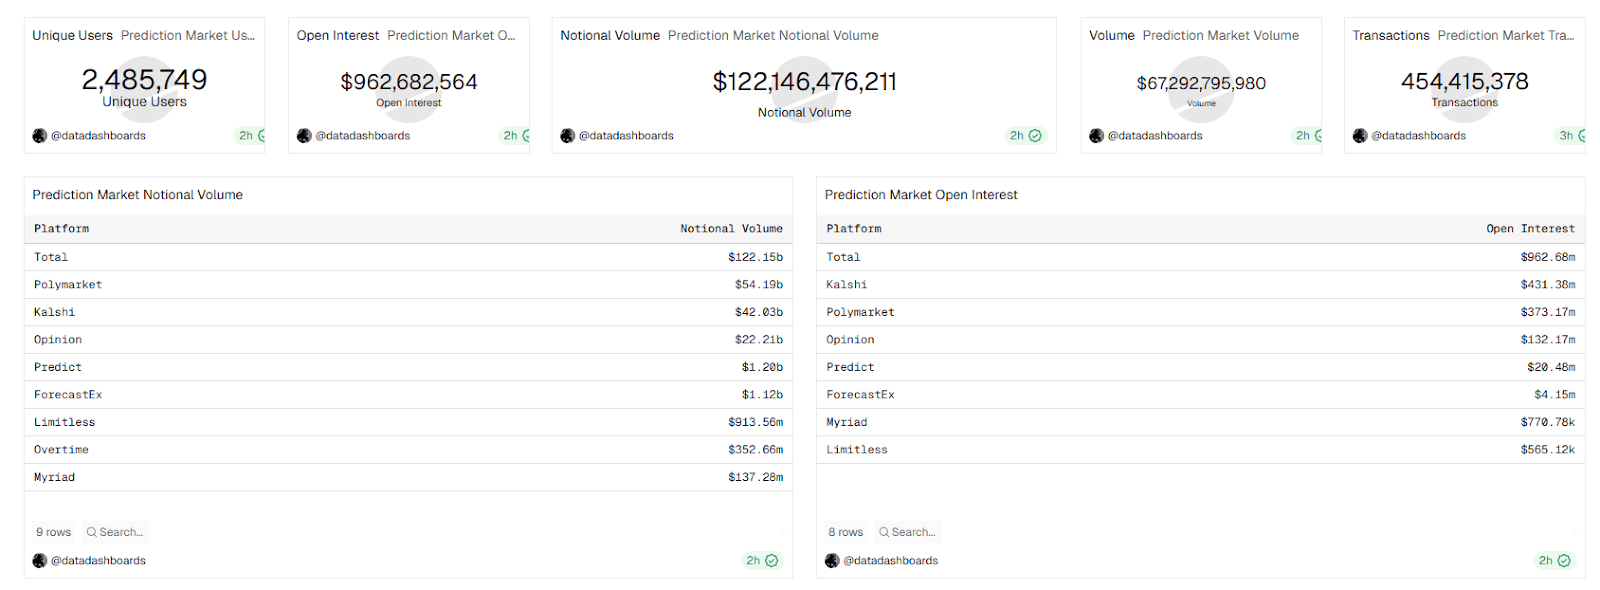
Task: Click the @datadashboards avatar in Unique Users card
Action: tap(40, 136)
